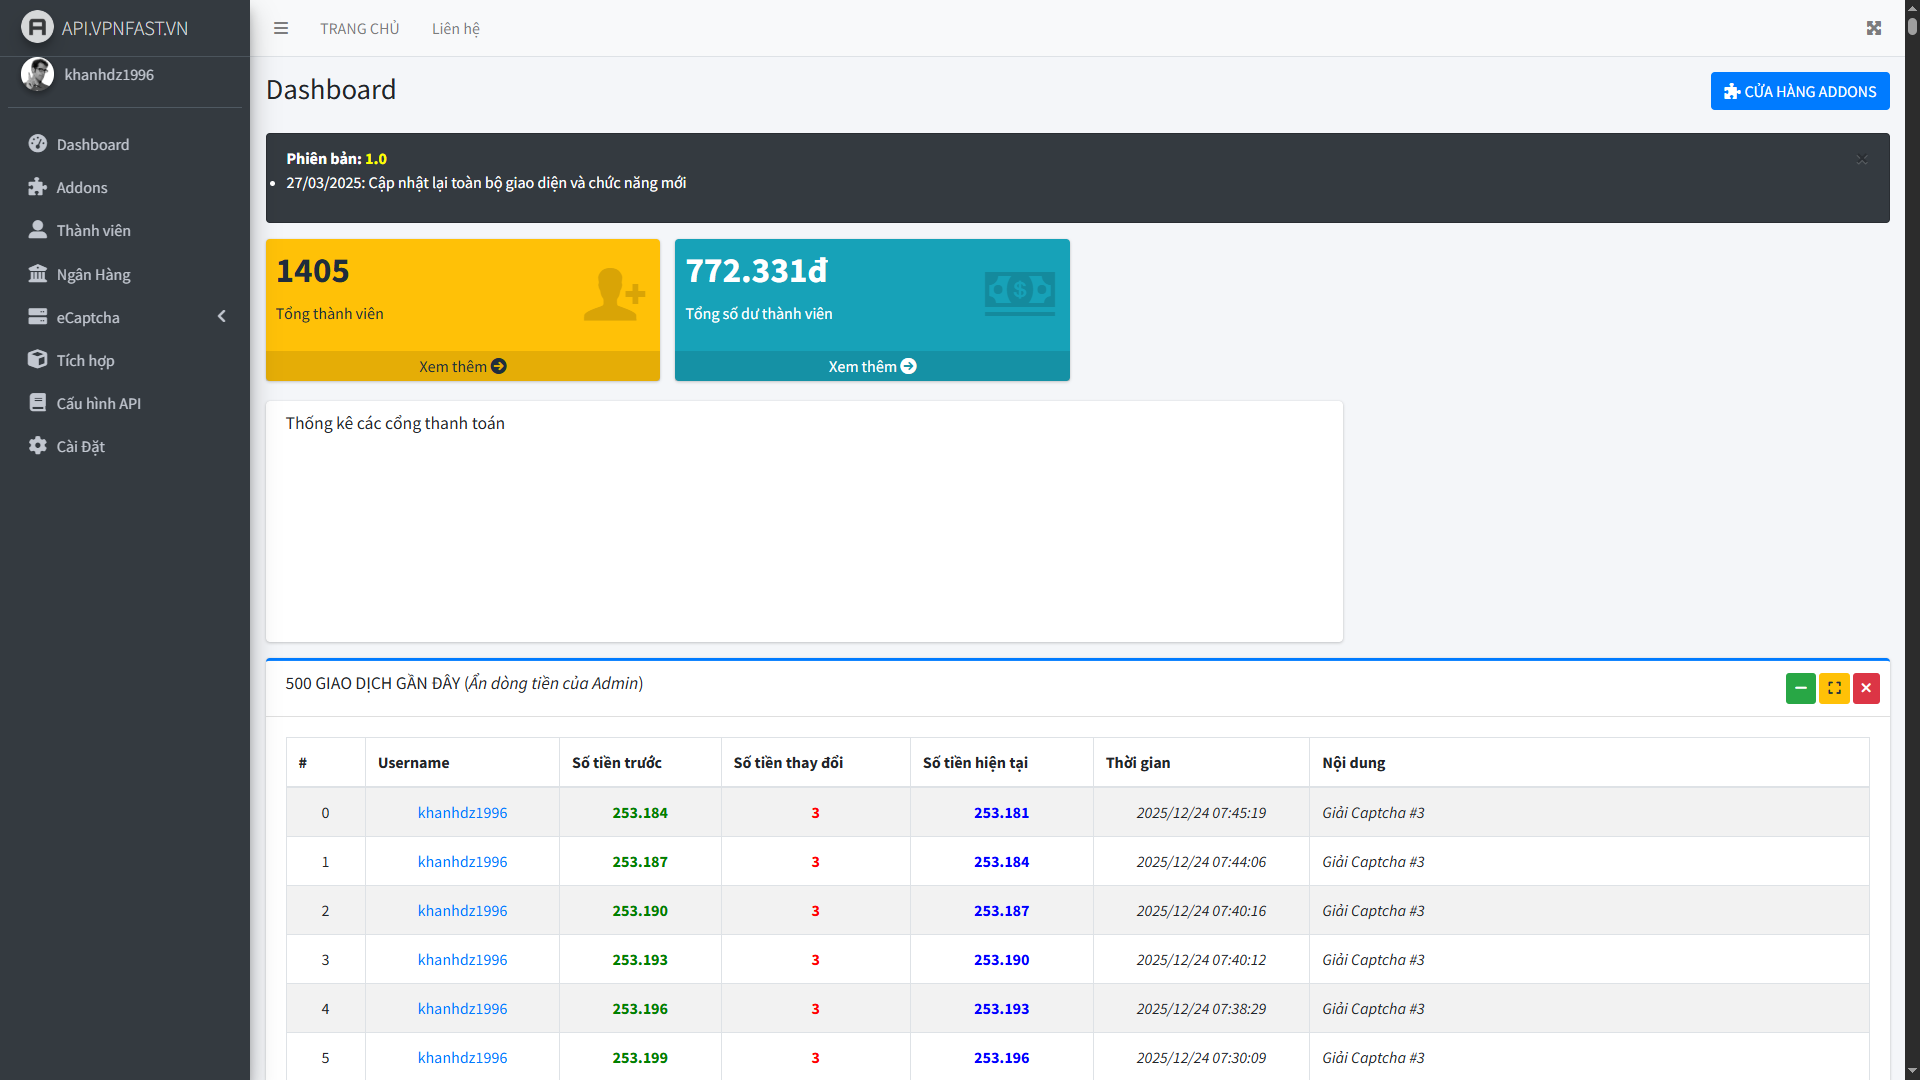
Task: Open Cấu hình API sidebar item
Action: 98,403
